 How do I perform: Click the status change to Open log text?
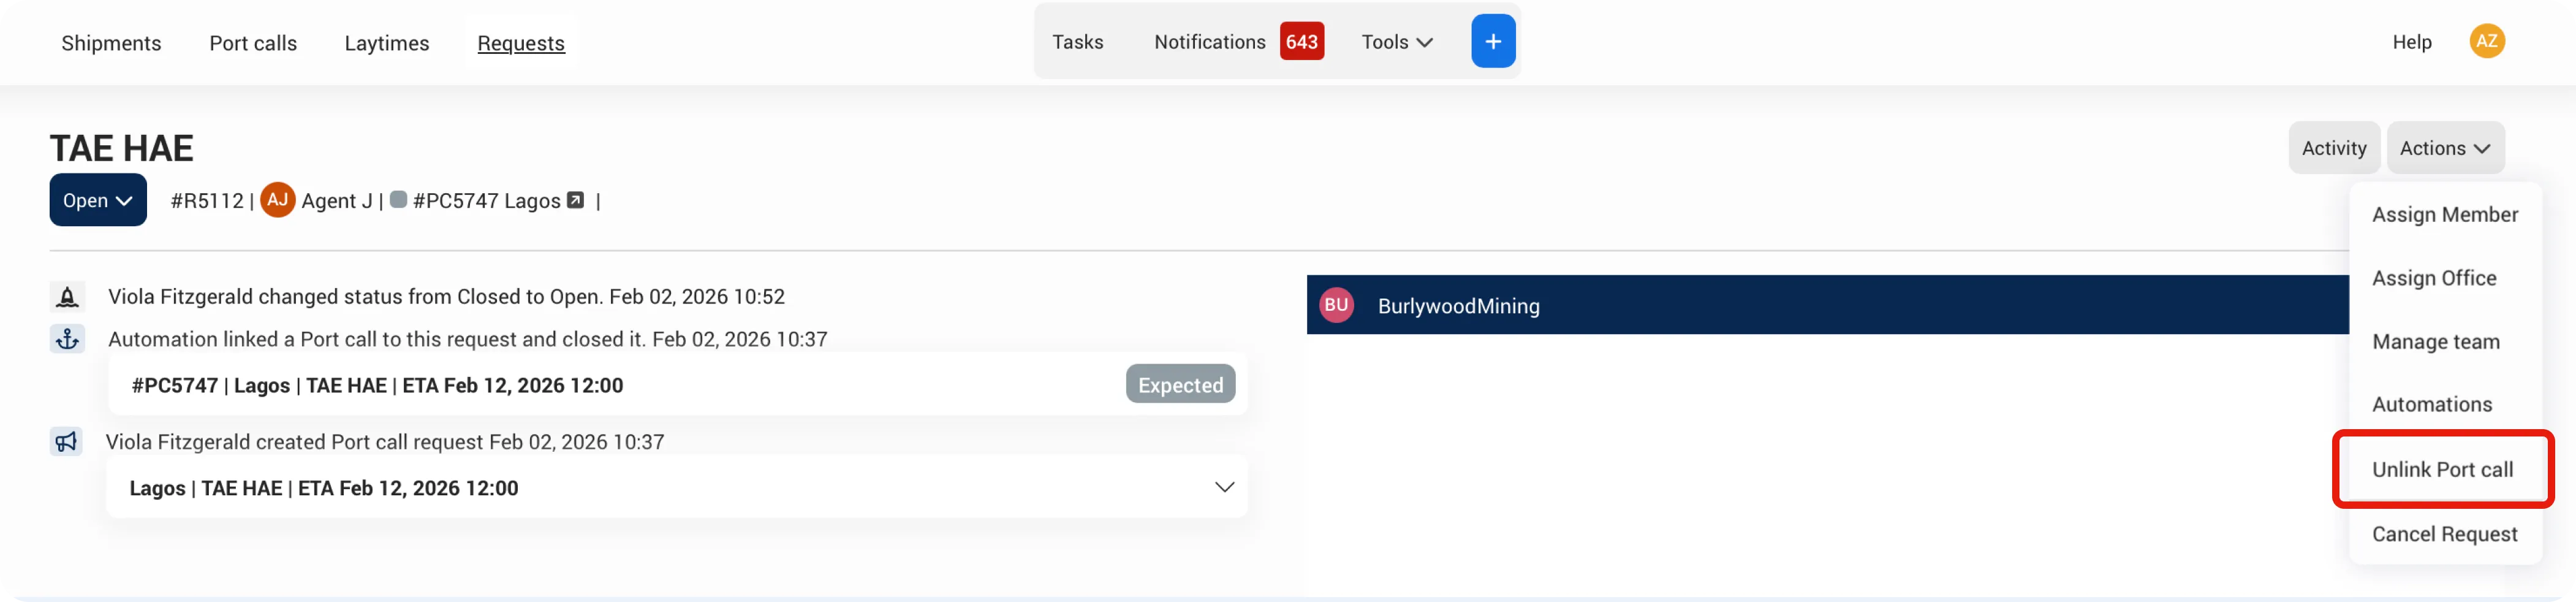tap(446, 297)
